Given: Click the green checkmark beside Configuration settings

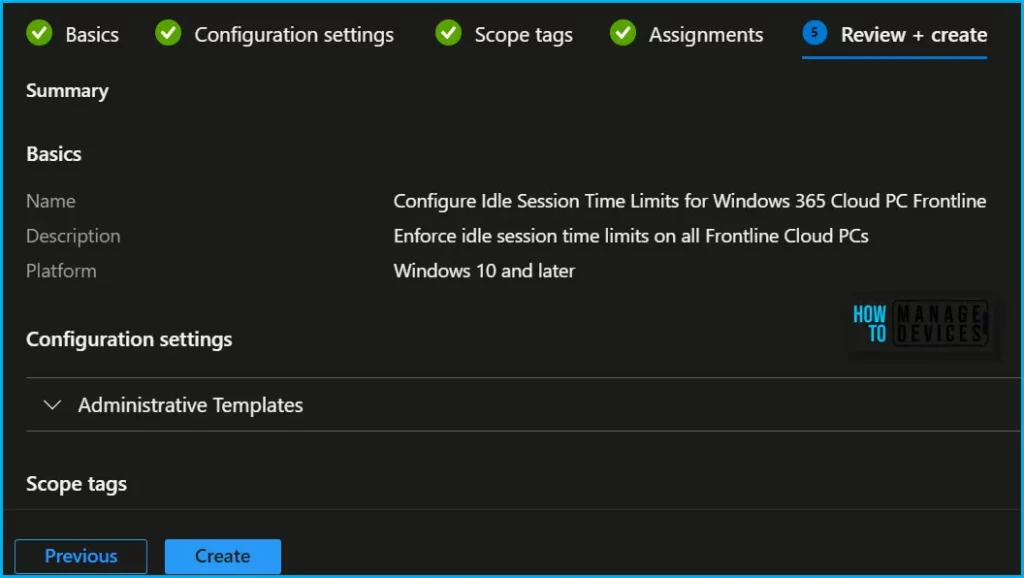Looking at the screenshot, I should (x=168, y=33).
